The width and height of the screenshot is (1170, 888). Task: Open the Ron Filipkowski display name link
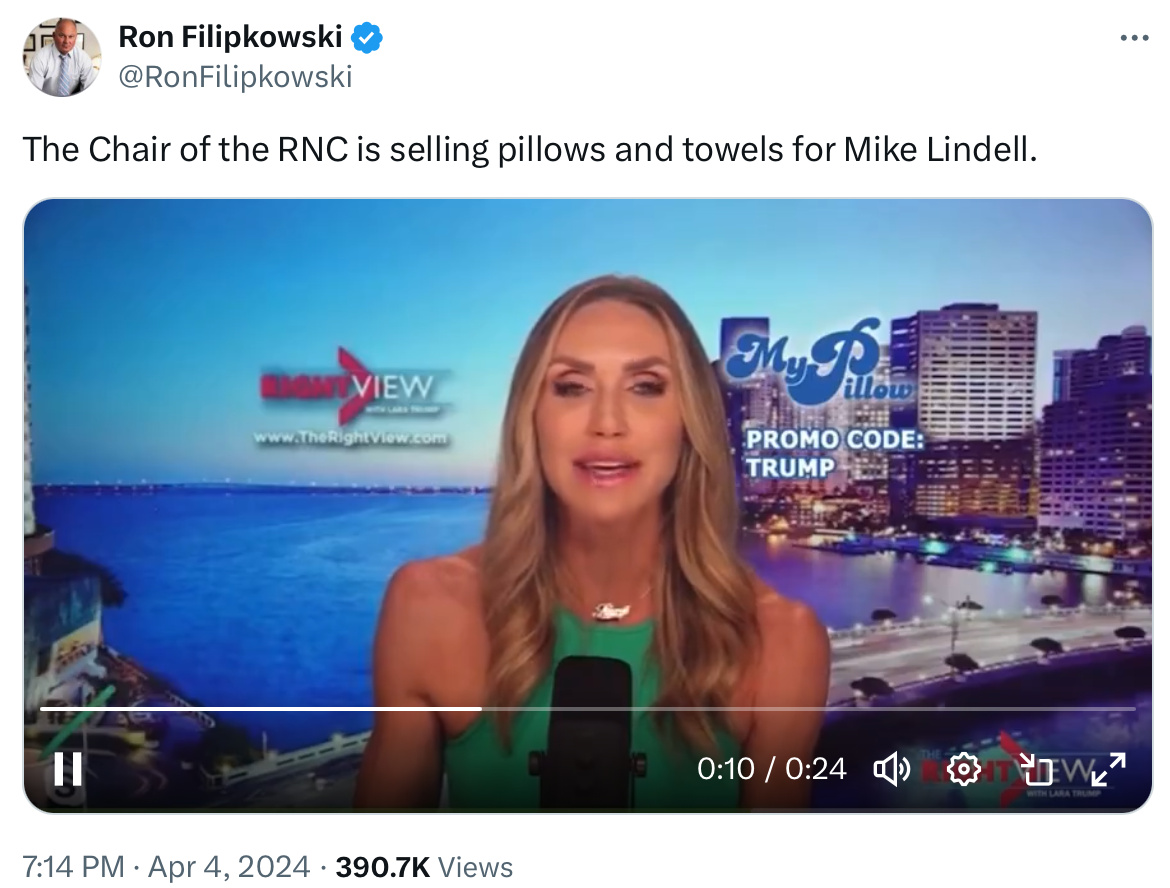[x=230, y=37]
